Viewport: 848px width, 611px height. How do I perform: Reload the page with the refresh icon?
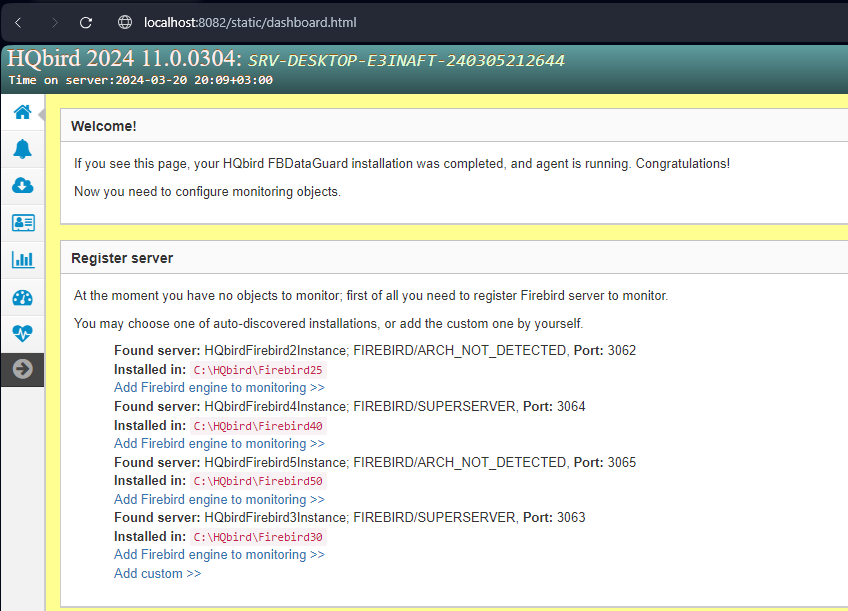click(x=86, y=23)
